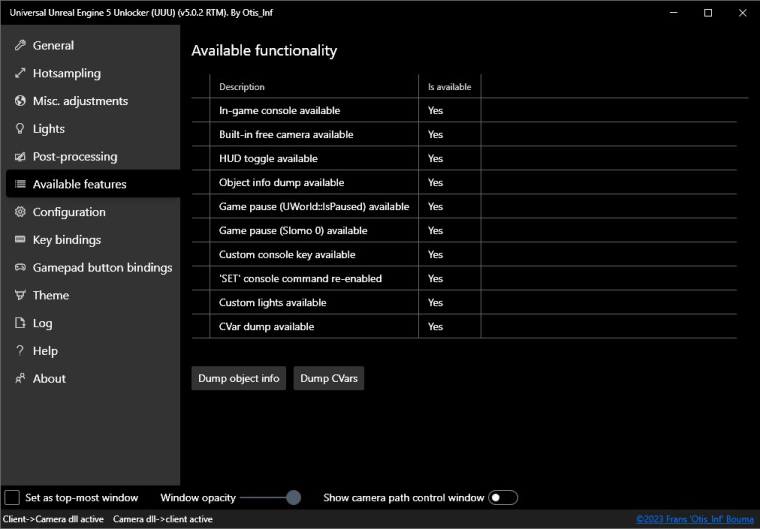This screenshot has width=760, height=529.
Task: Click the gamepad icon for Gamepad button bindings
Action: (20, 267)
